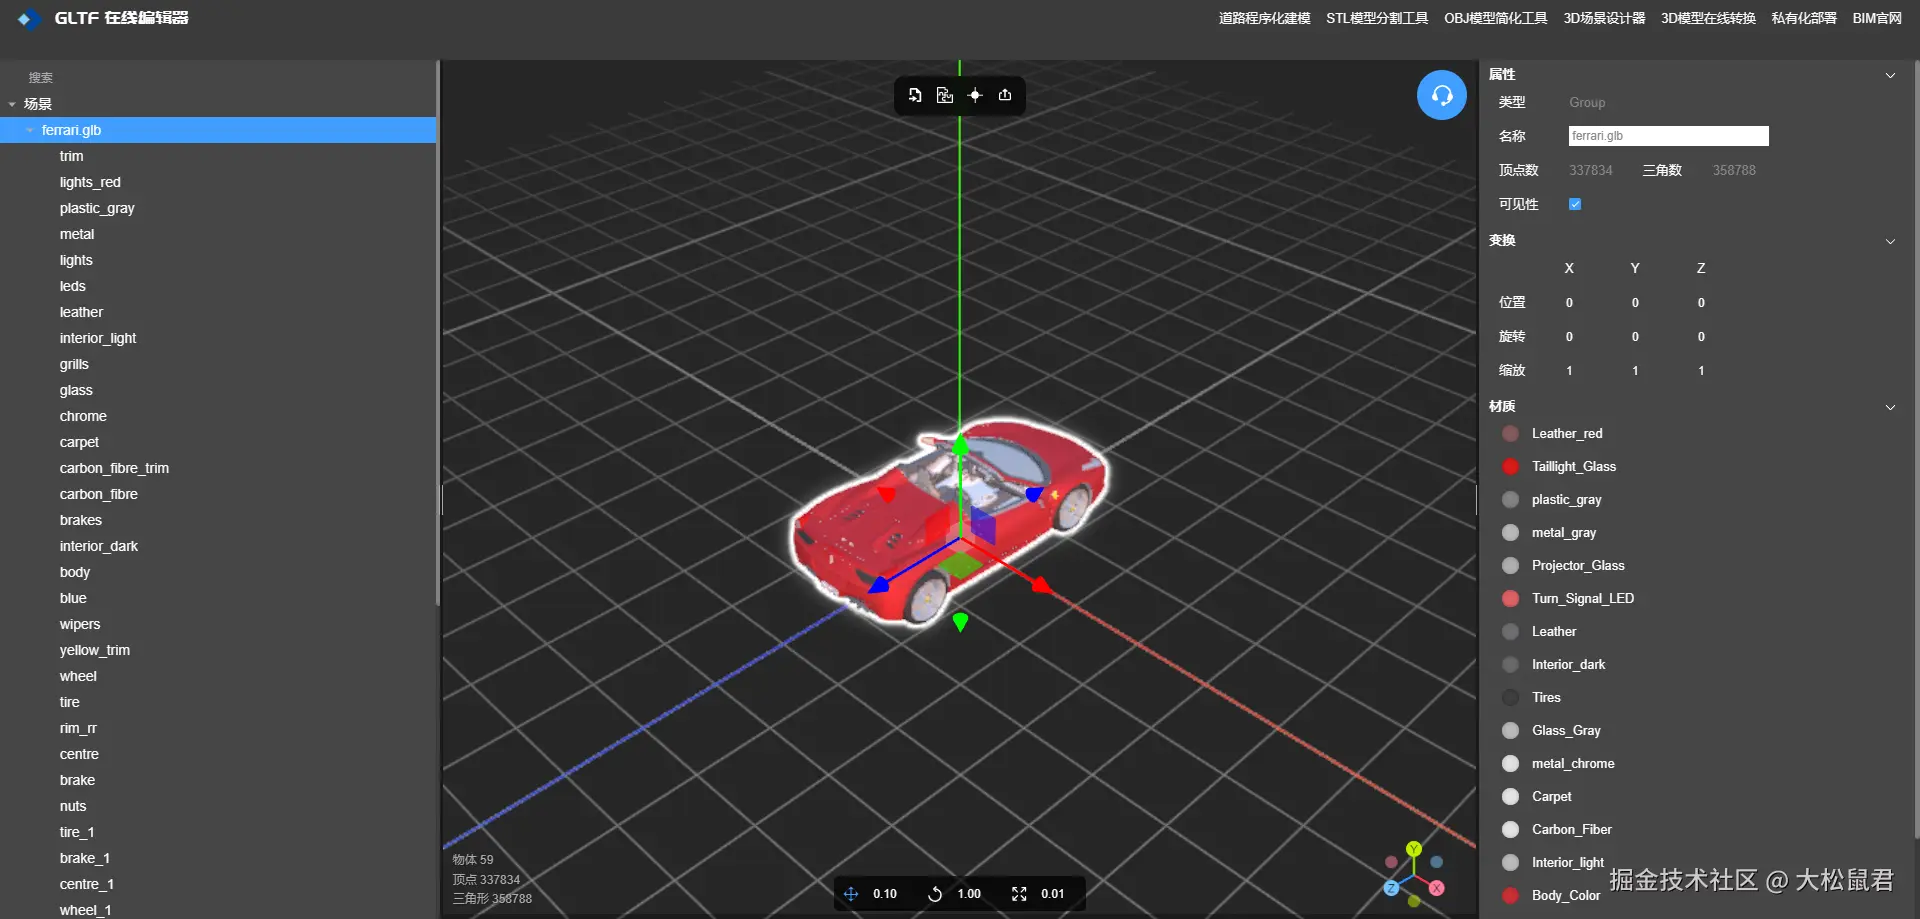Click the scale step value 0.01

click(x=1053, y=894)
